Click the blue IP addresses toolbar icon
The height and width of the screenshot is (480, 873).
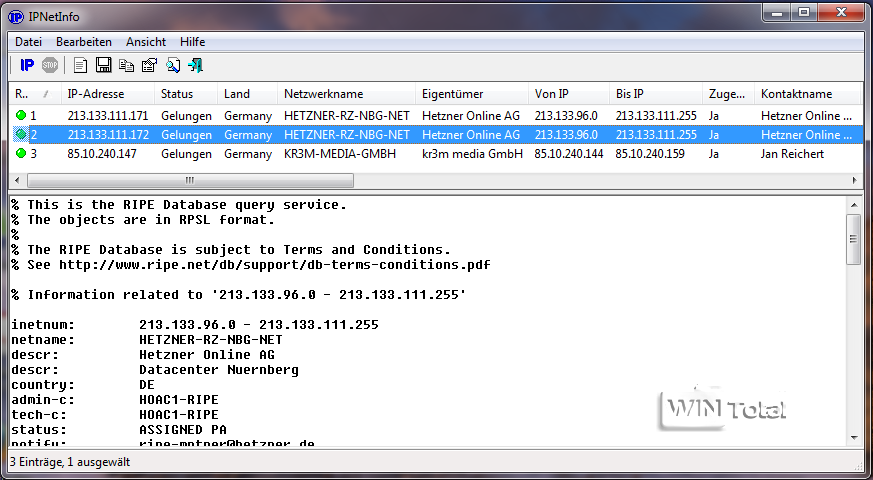pyautogui.click(x=27, y=66)
